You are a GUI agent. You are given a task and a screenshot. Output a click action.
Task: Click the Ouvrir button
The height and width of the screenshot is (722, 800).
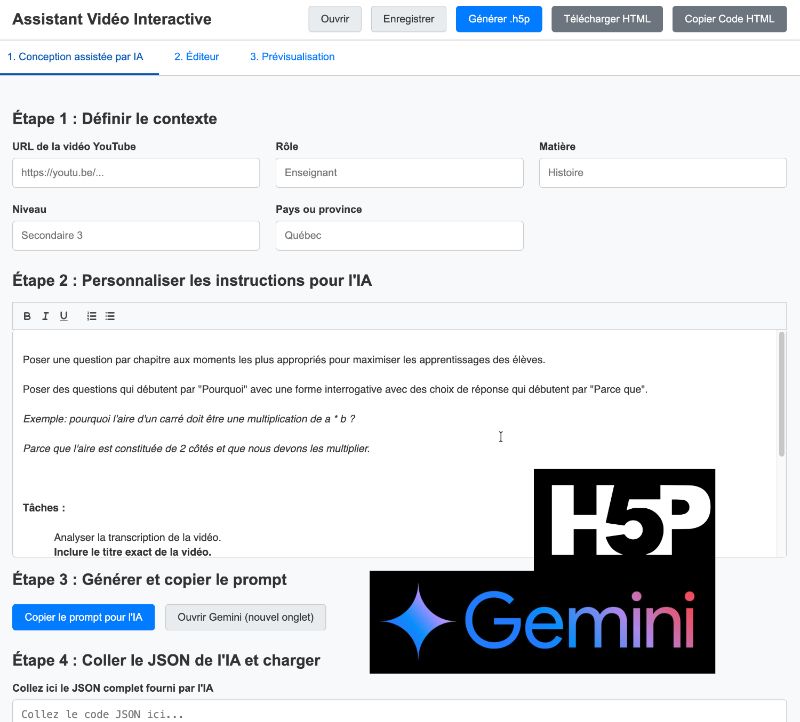334,18
